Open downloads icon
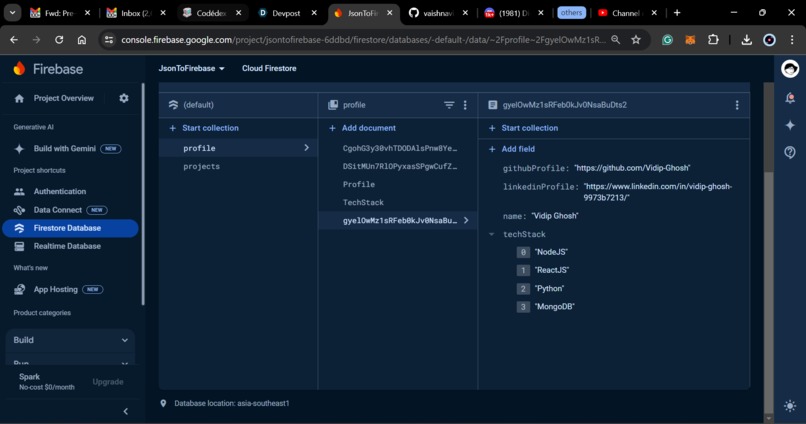This screenshot has width=806, height=424. pos(746,40)
